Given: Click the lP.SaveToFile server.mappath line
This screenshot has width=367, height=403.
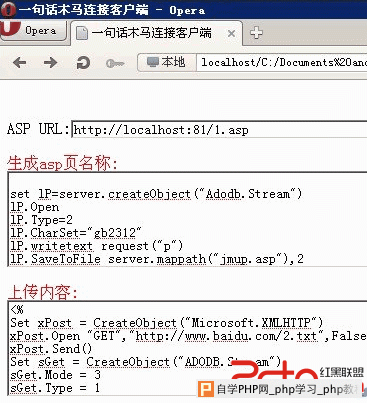Looking at the screenshot, I should (157, 259).
